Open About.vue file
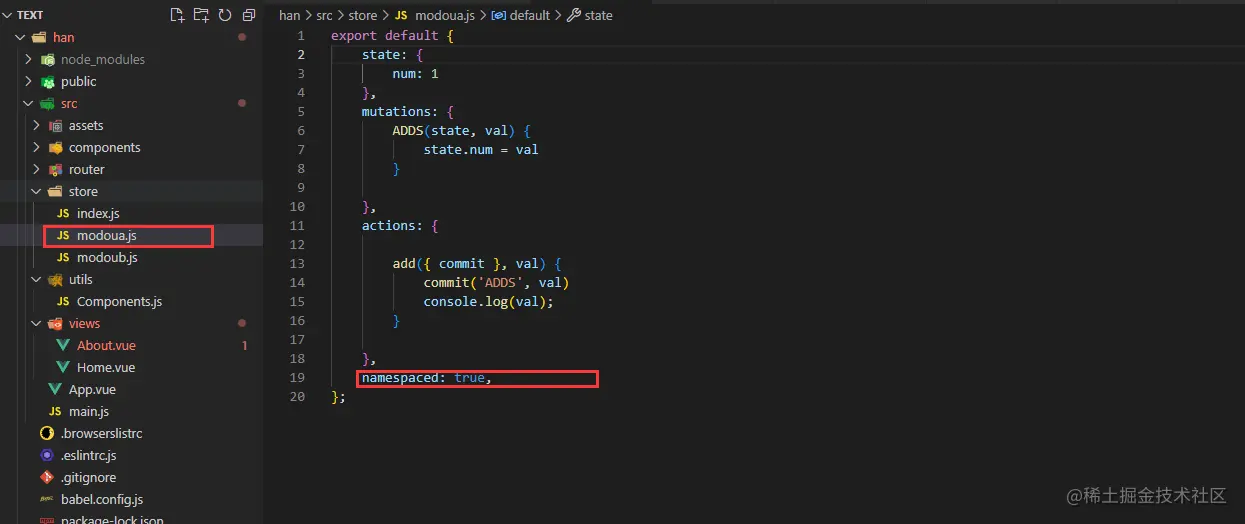1245x524 pixels. tap(106, 345)
